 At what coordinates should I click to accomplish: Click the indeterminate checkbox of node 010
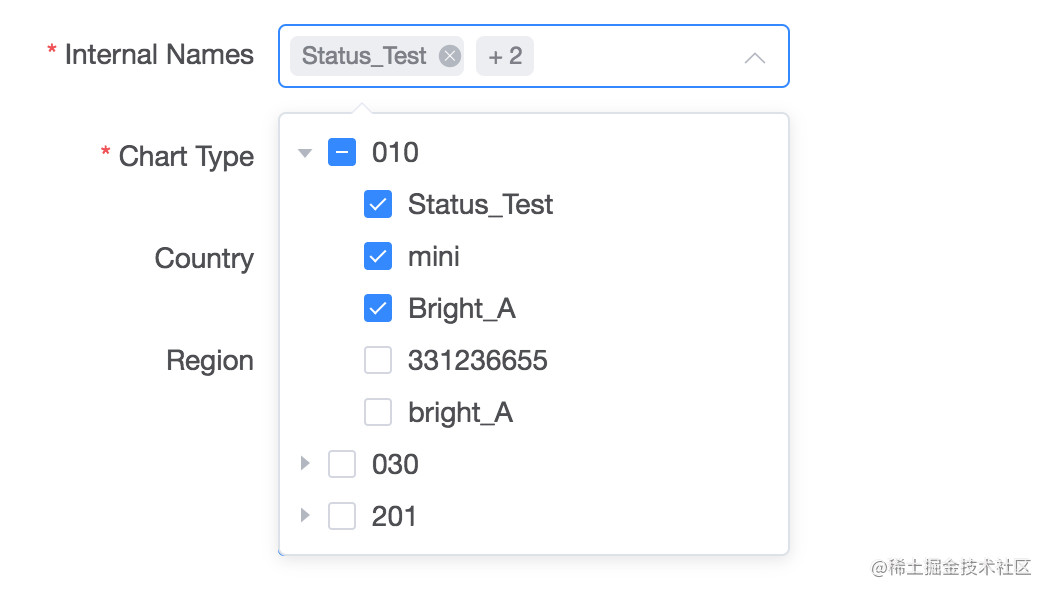pos(342,151)
